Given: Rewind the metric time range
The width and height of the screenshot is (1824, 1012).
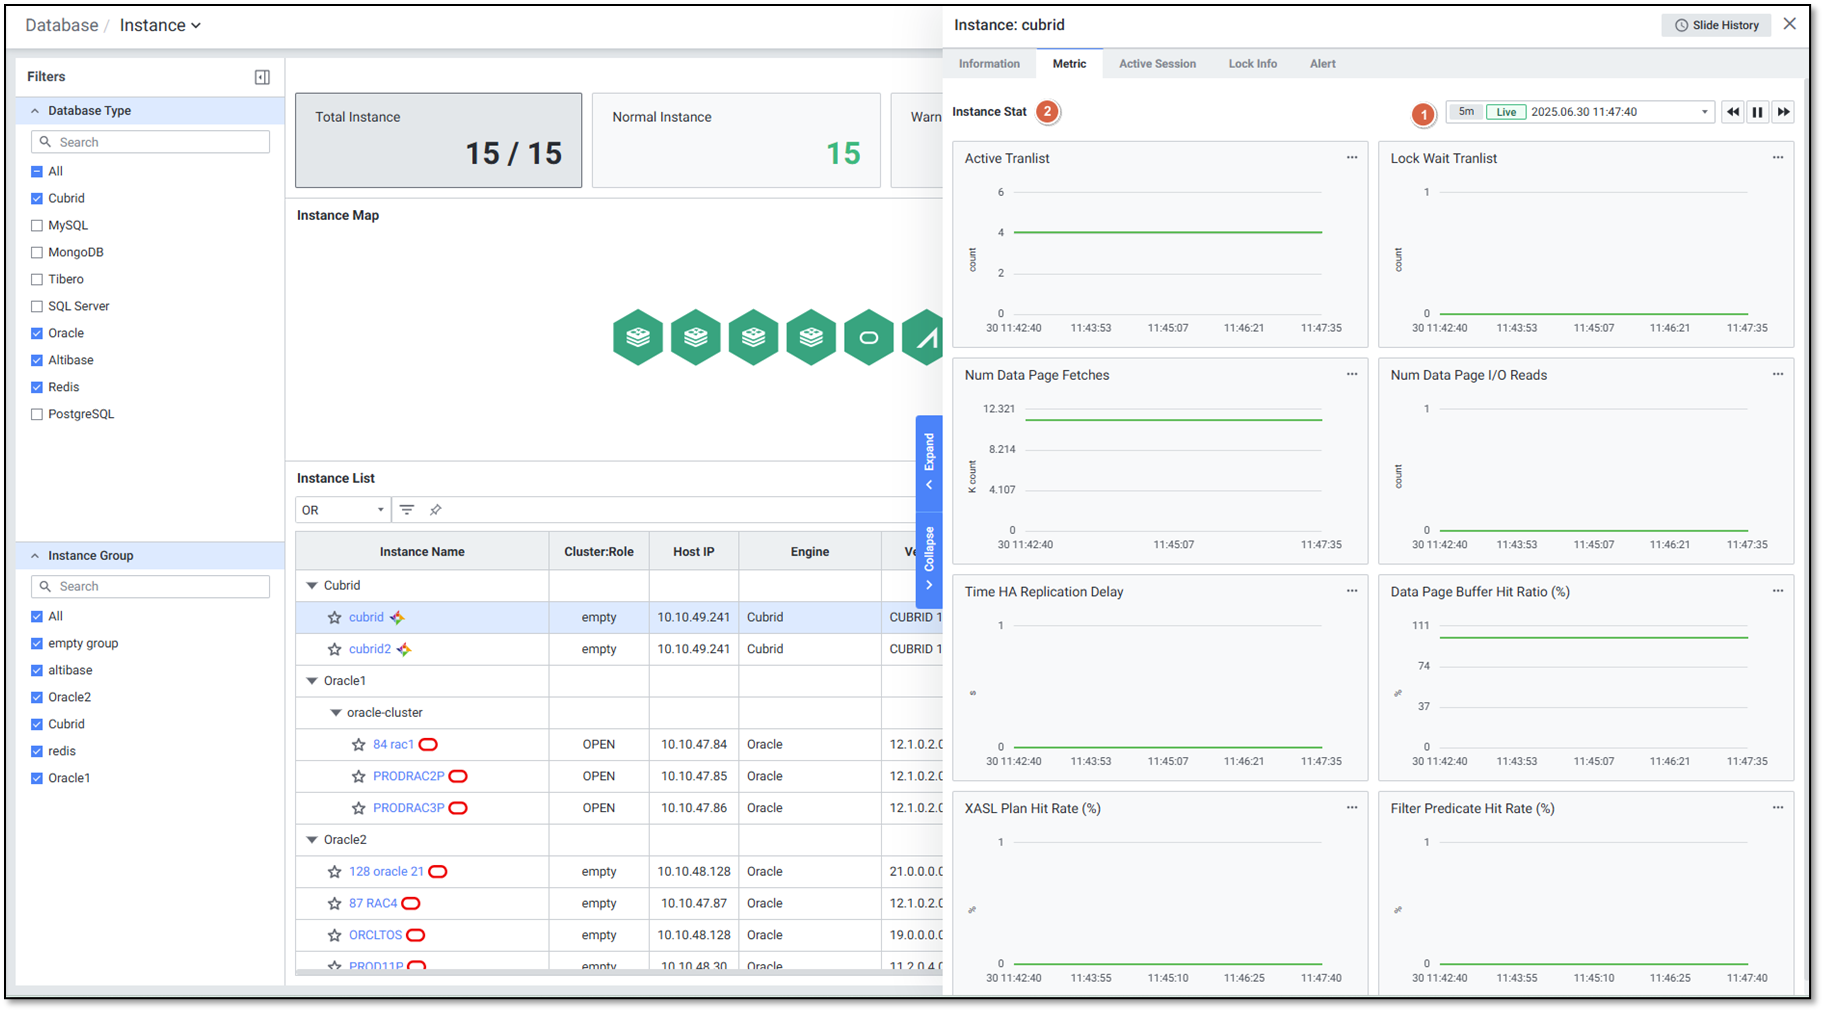Looking at the screenshot, I should pos(1732,112).
